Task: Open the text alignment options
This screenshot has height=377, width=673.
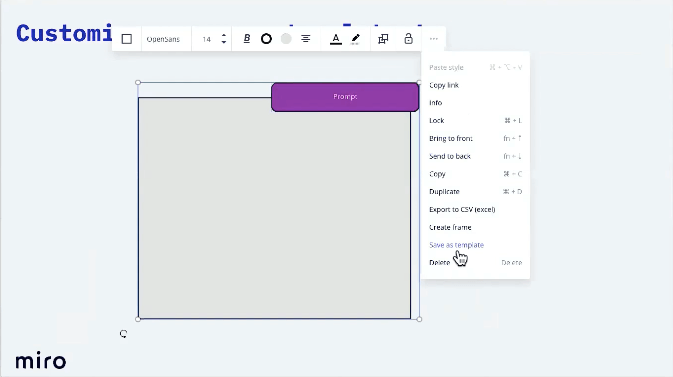Action: (x=306, y=39)
